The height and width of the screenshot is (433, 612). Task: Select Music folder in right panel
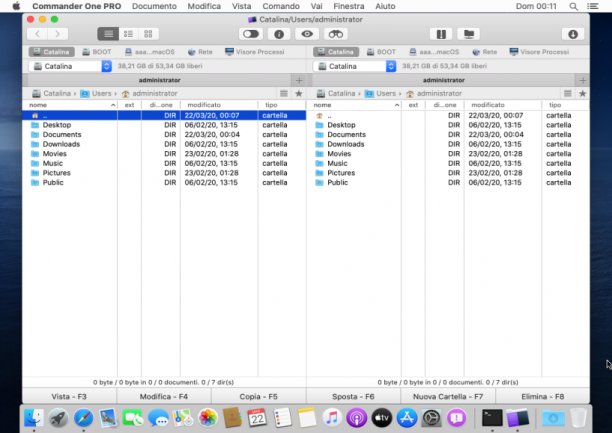[x=448, y=163]
